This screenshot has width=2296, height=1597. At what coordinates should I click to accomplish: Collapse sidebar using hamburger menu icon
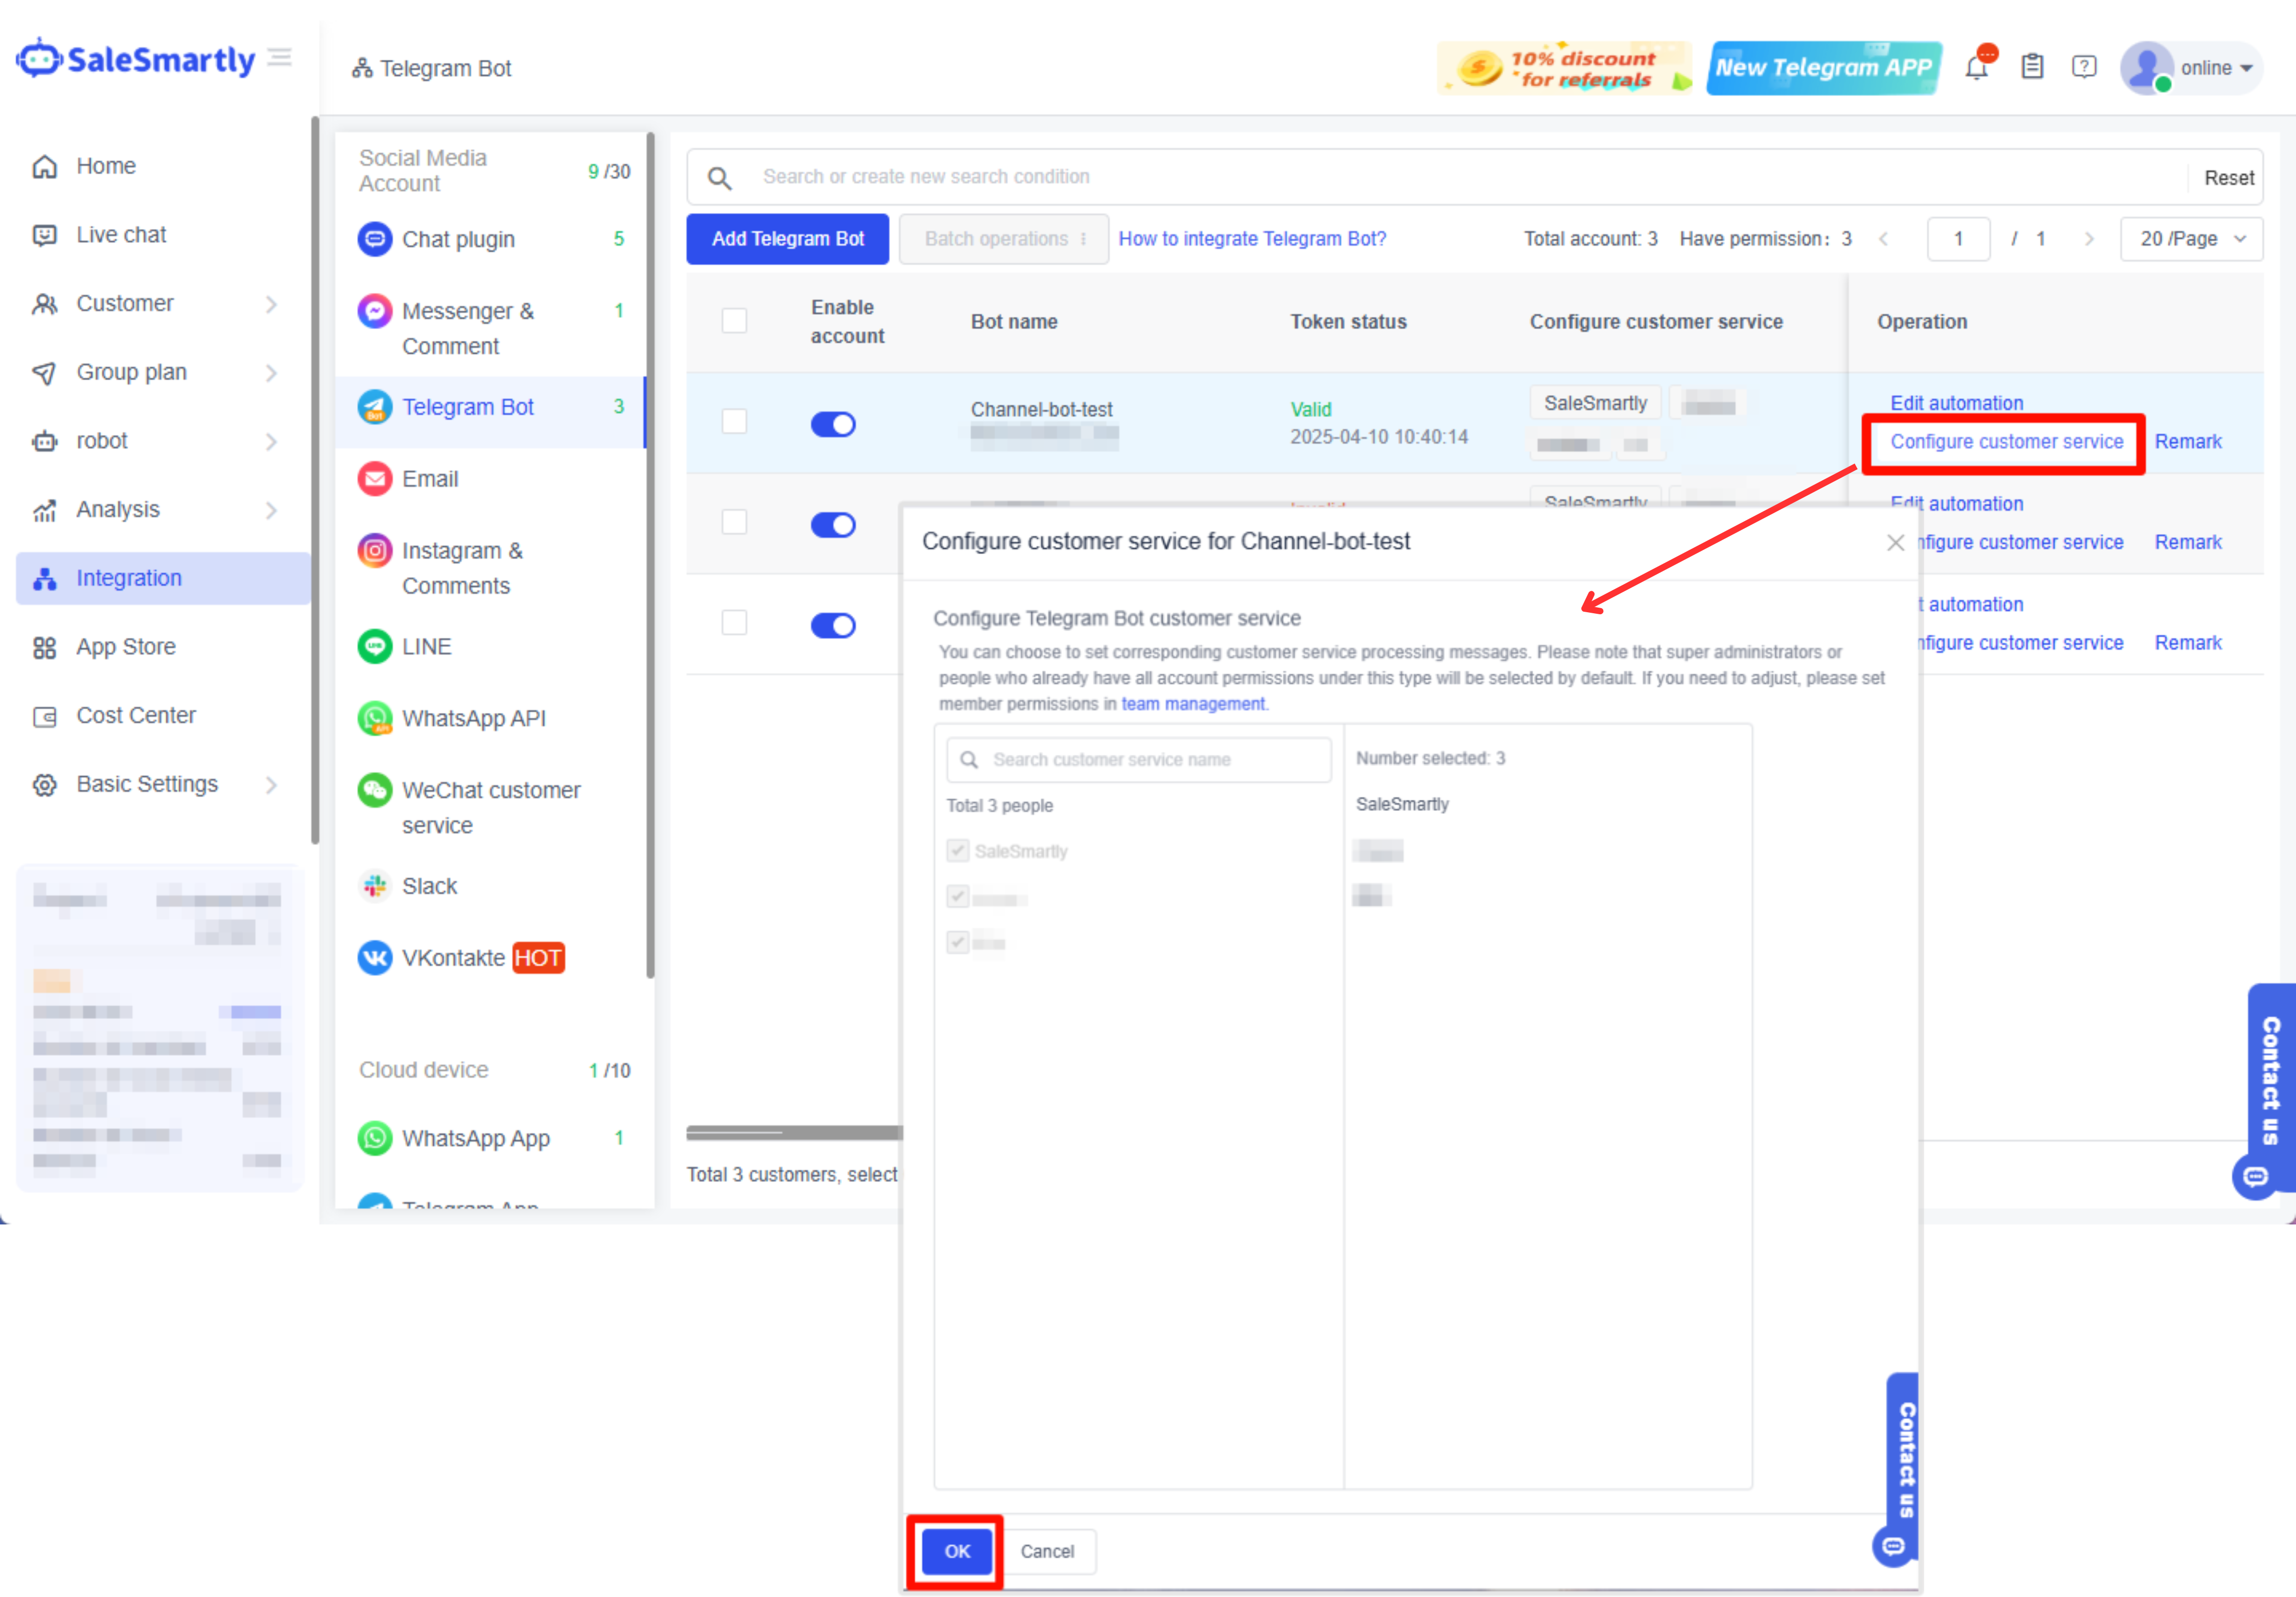tap(280, 58)
